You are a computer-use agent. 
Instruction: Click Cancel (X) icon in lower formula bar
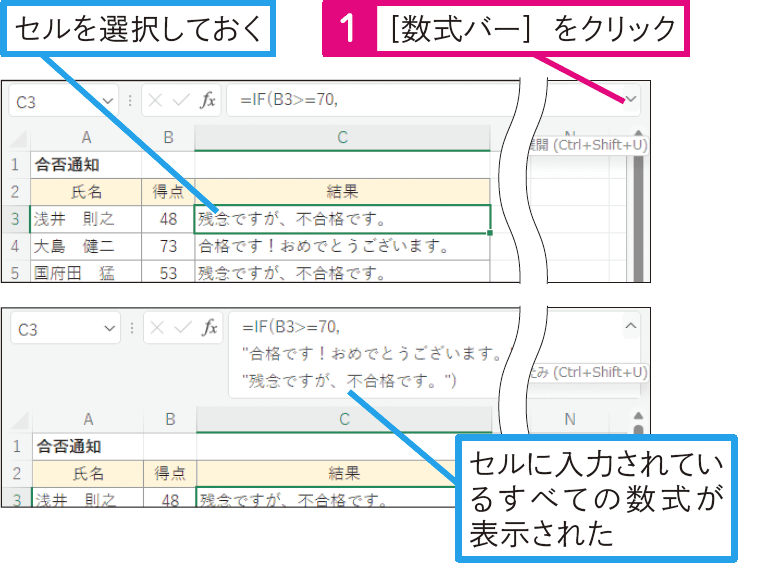point(157,328)
